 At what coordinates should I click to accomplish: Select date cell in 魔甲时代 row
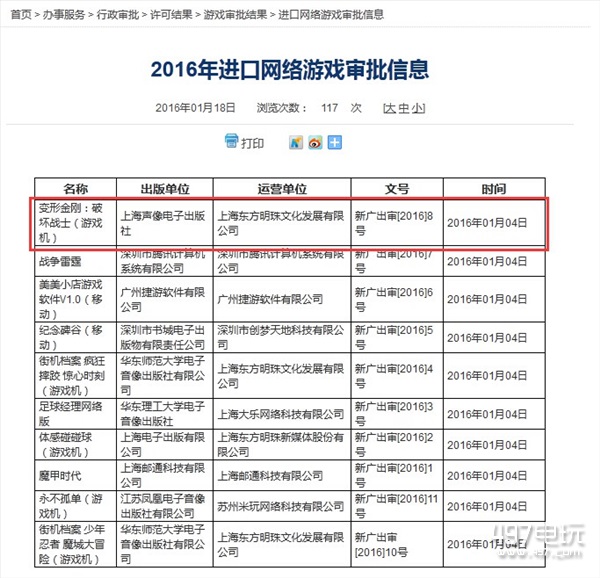[494, 475]
